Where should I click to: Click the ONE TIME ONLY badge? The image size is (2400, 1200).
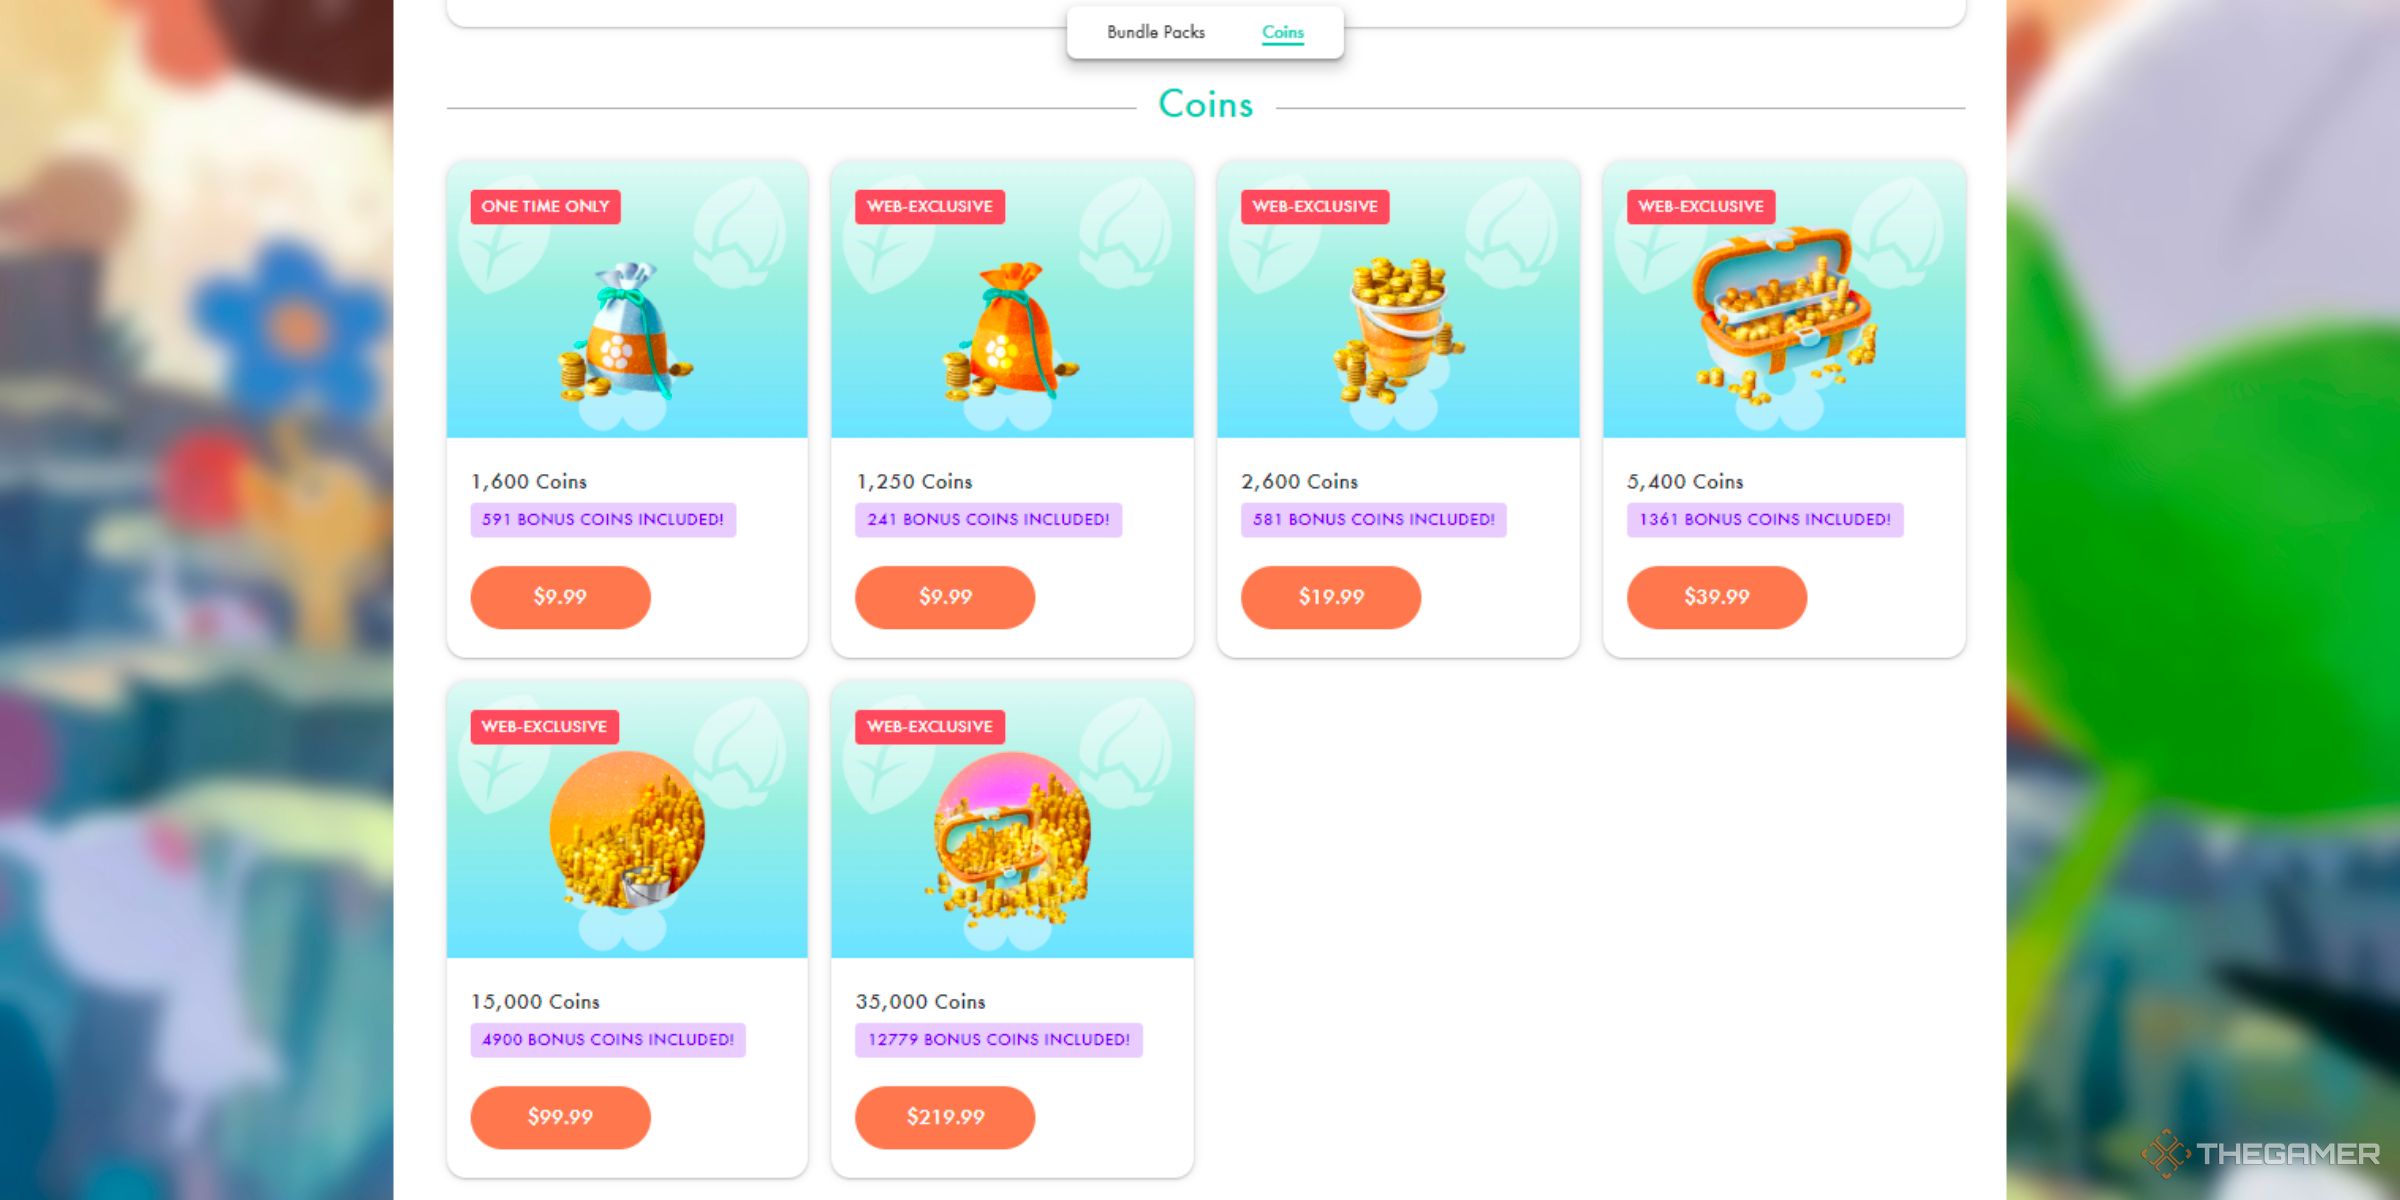545,207
